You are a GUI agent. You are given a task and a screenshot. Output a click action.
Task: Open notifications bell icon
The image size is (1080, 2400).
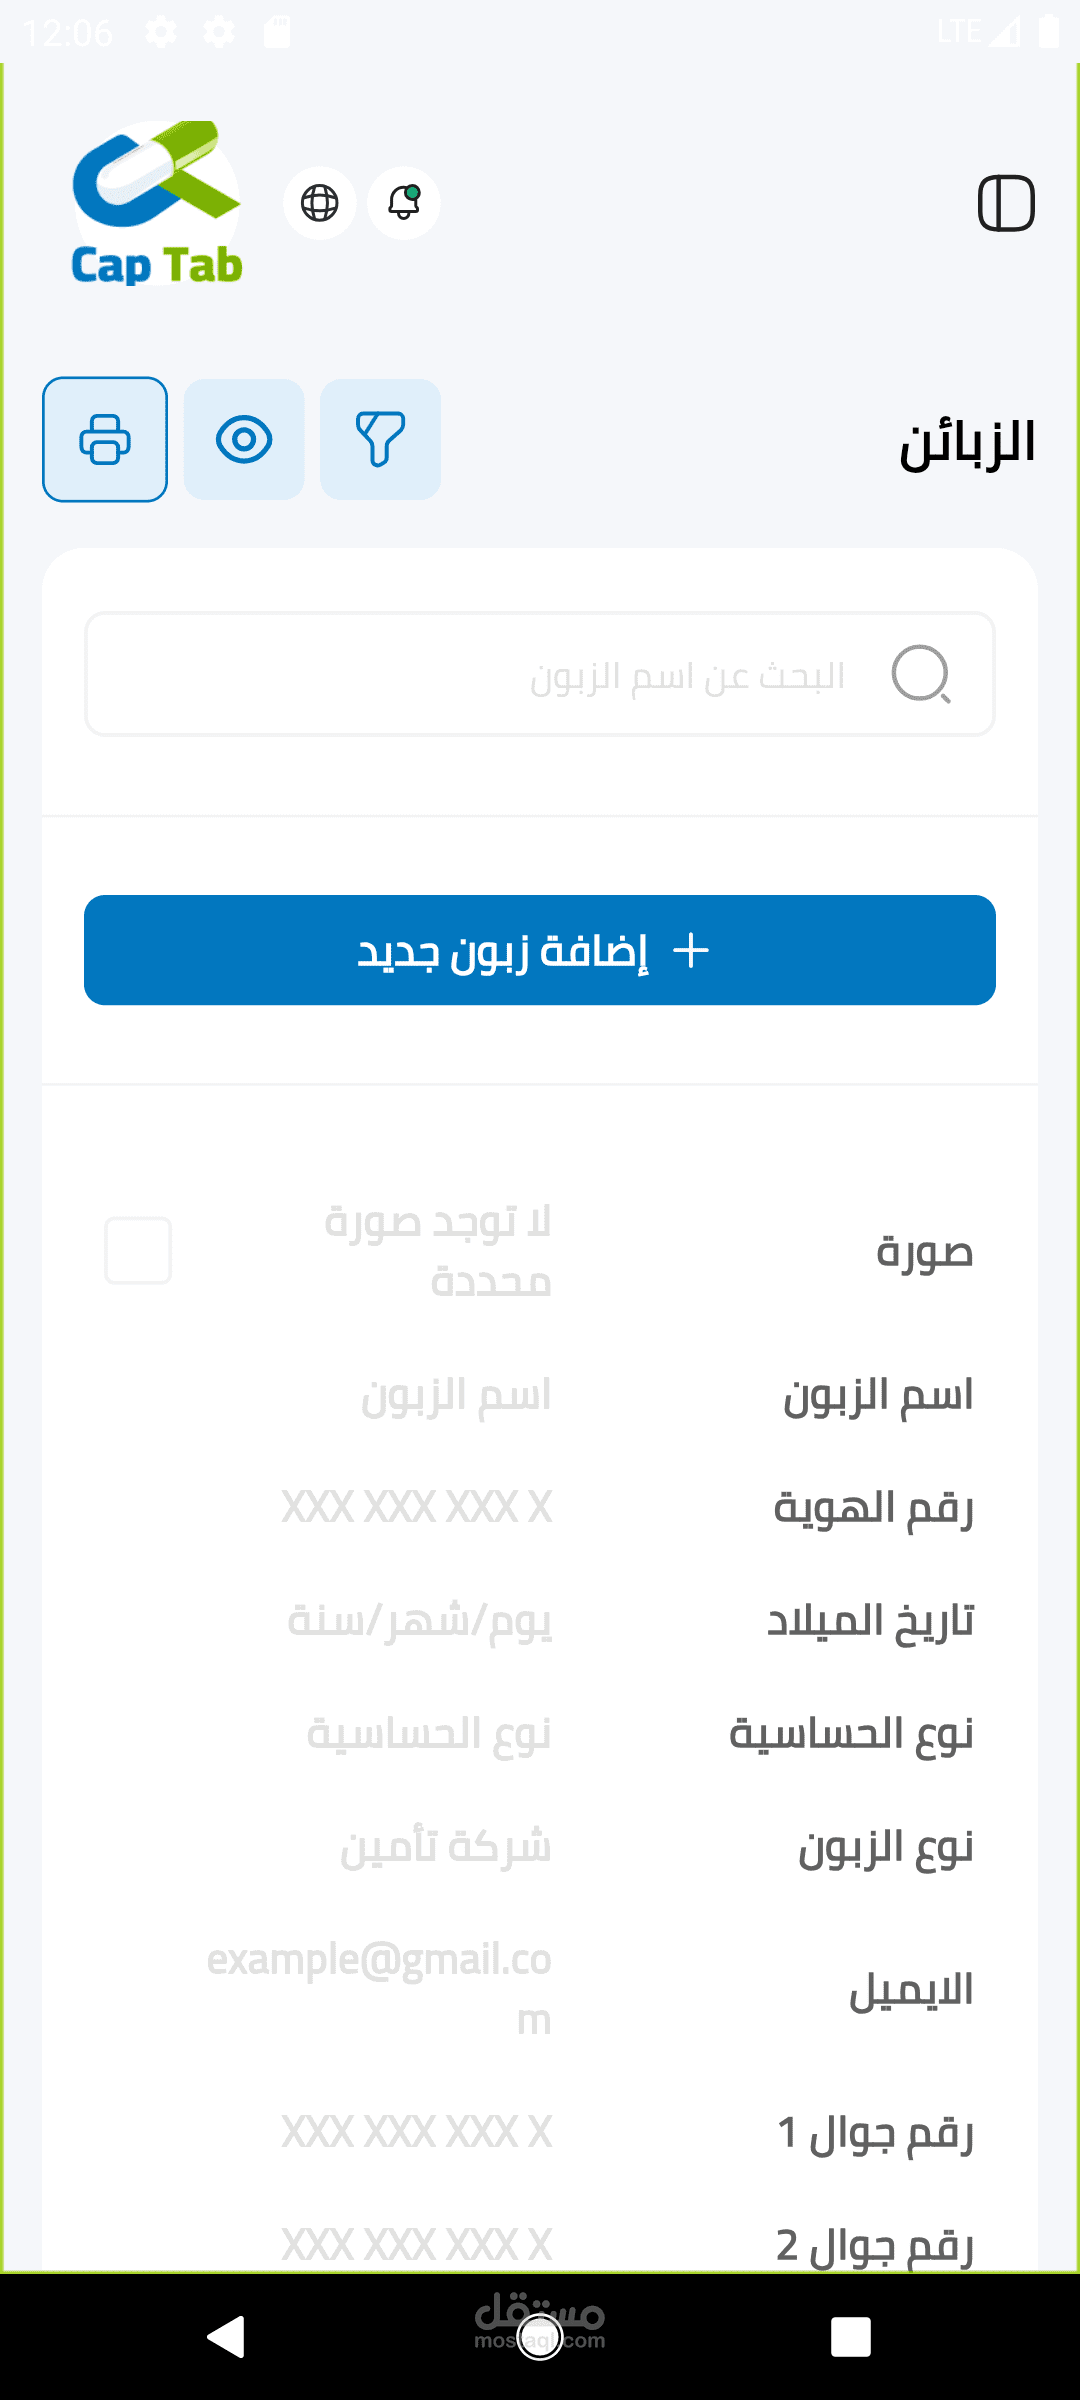pos(404,203)
